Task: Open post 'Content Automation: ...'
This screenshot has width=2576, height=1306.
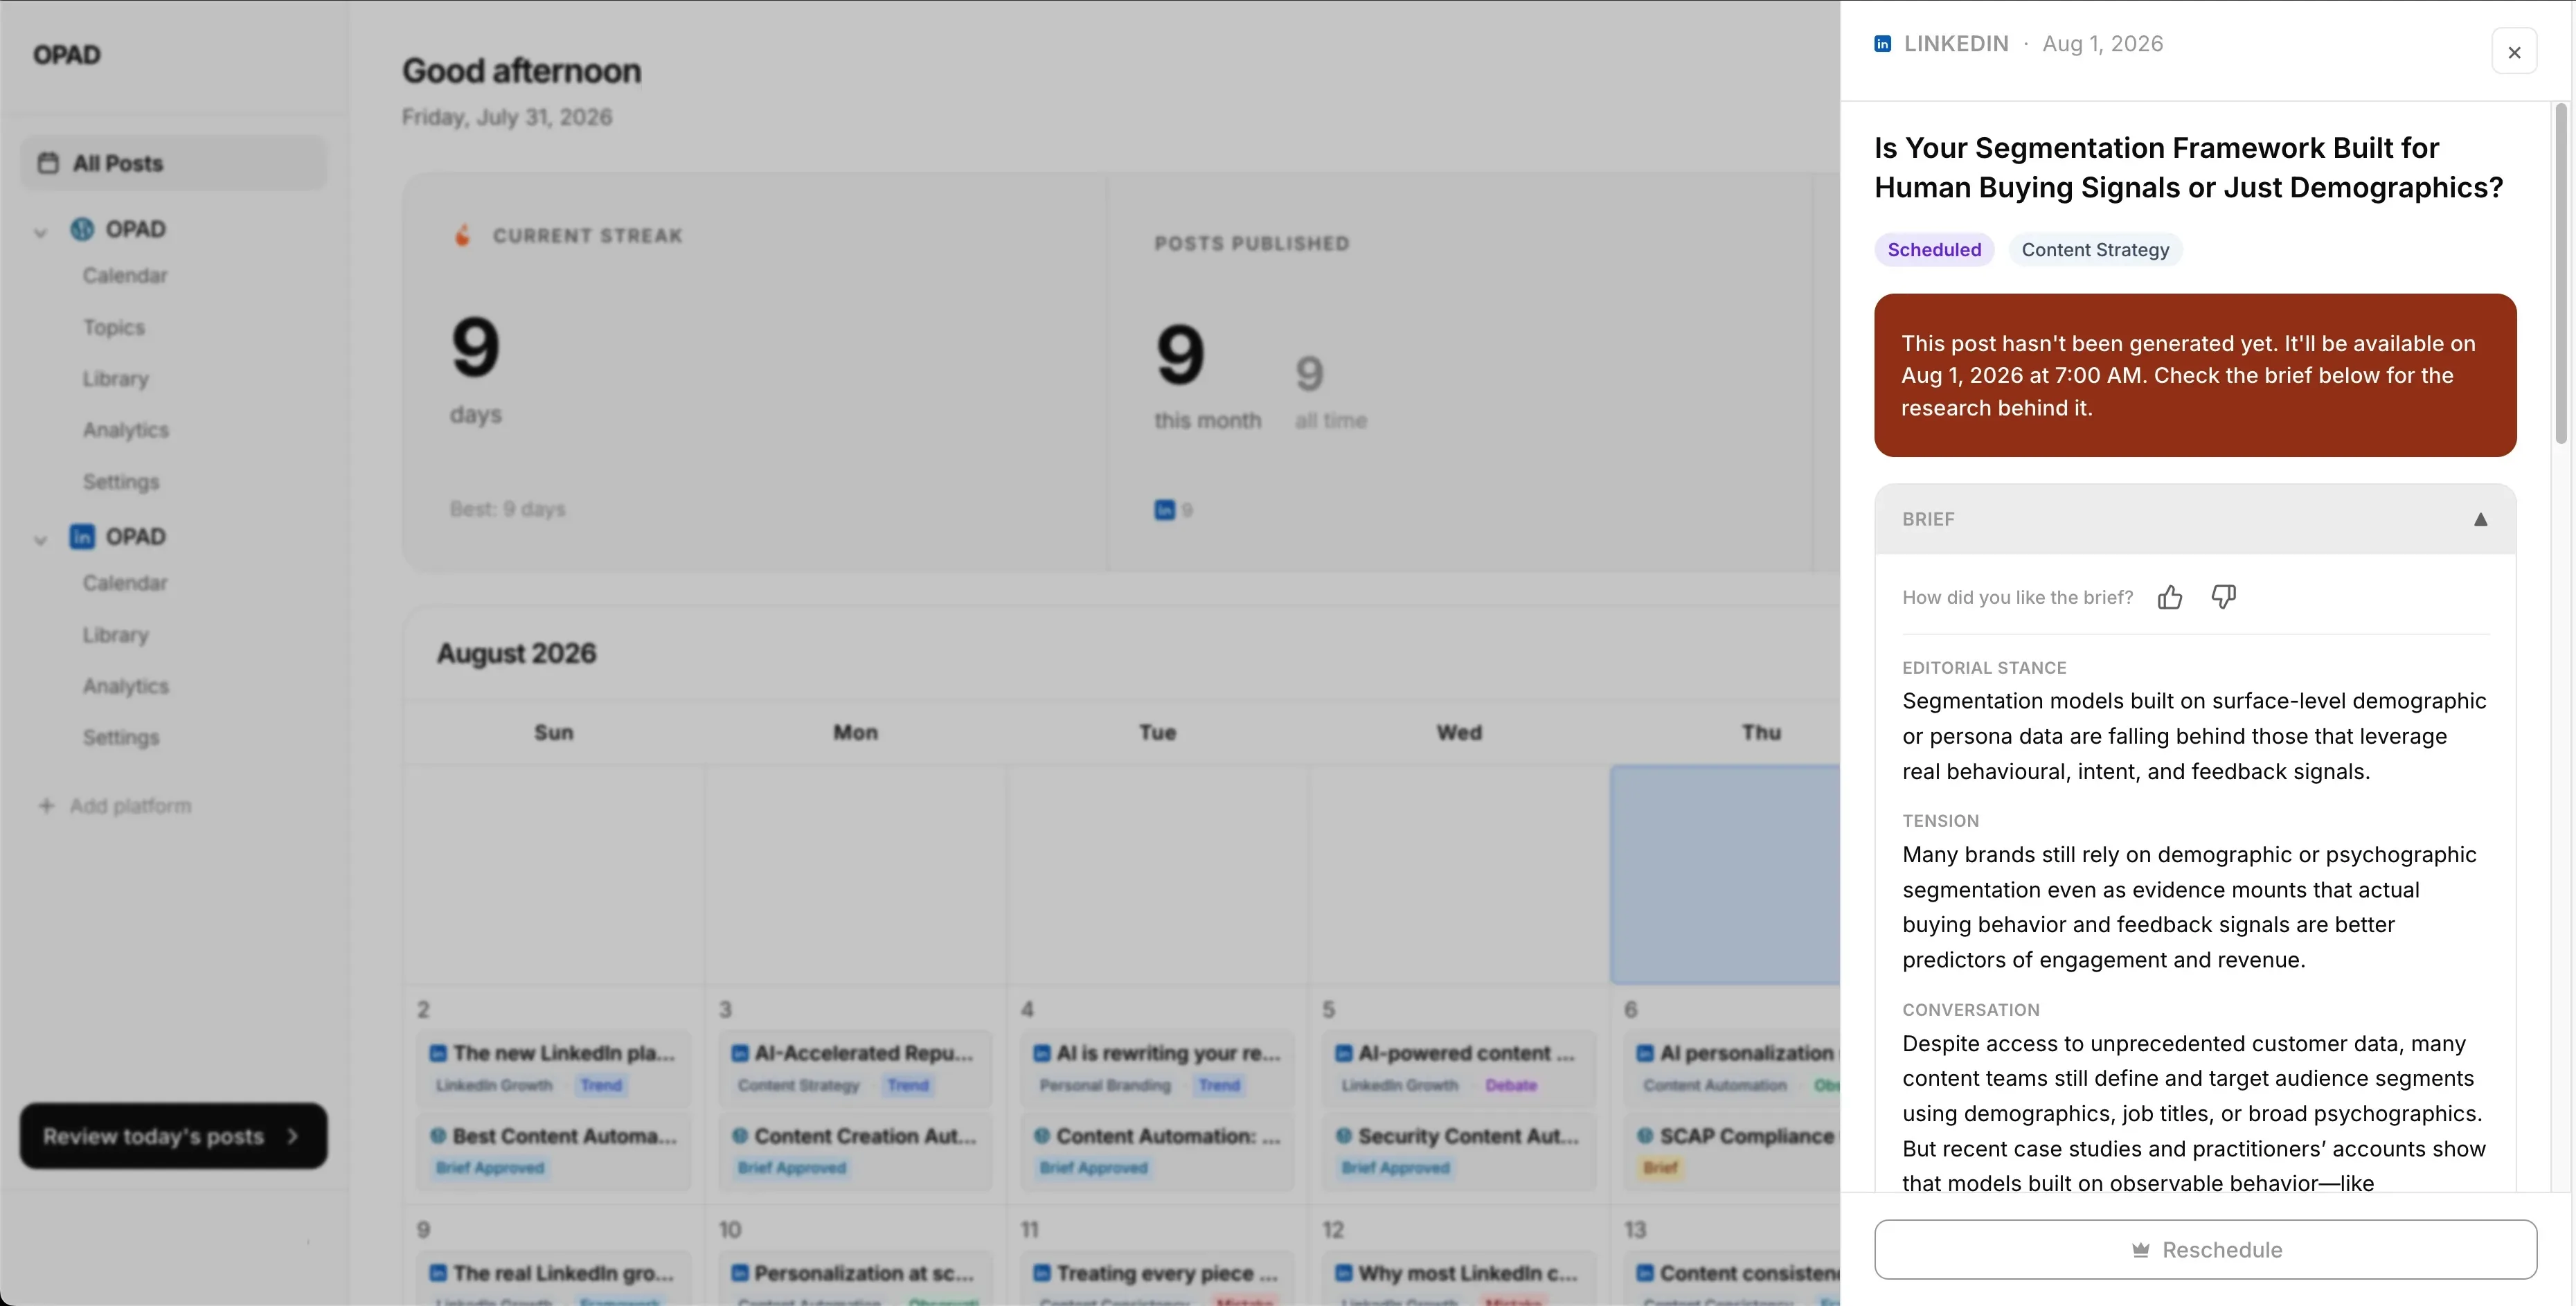Action: 1158,1152
